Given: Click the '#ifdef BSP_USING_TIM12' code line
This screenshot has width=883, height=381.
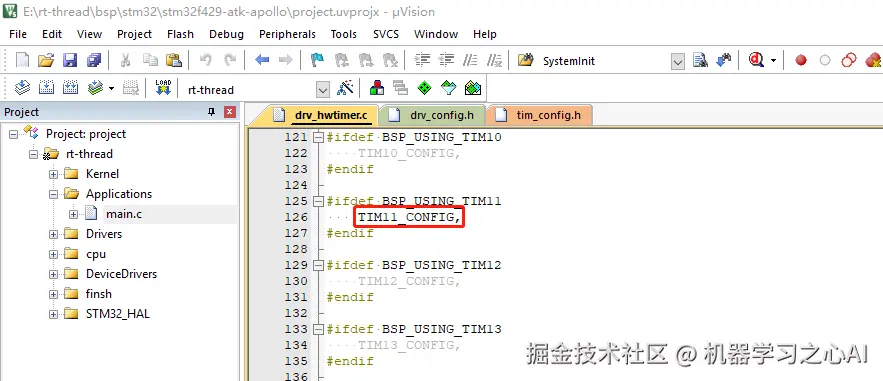Looking at the screenshot, I should click(414, 265).
